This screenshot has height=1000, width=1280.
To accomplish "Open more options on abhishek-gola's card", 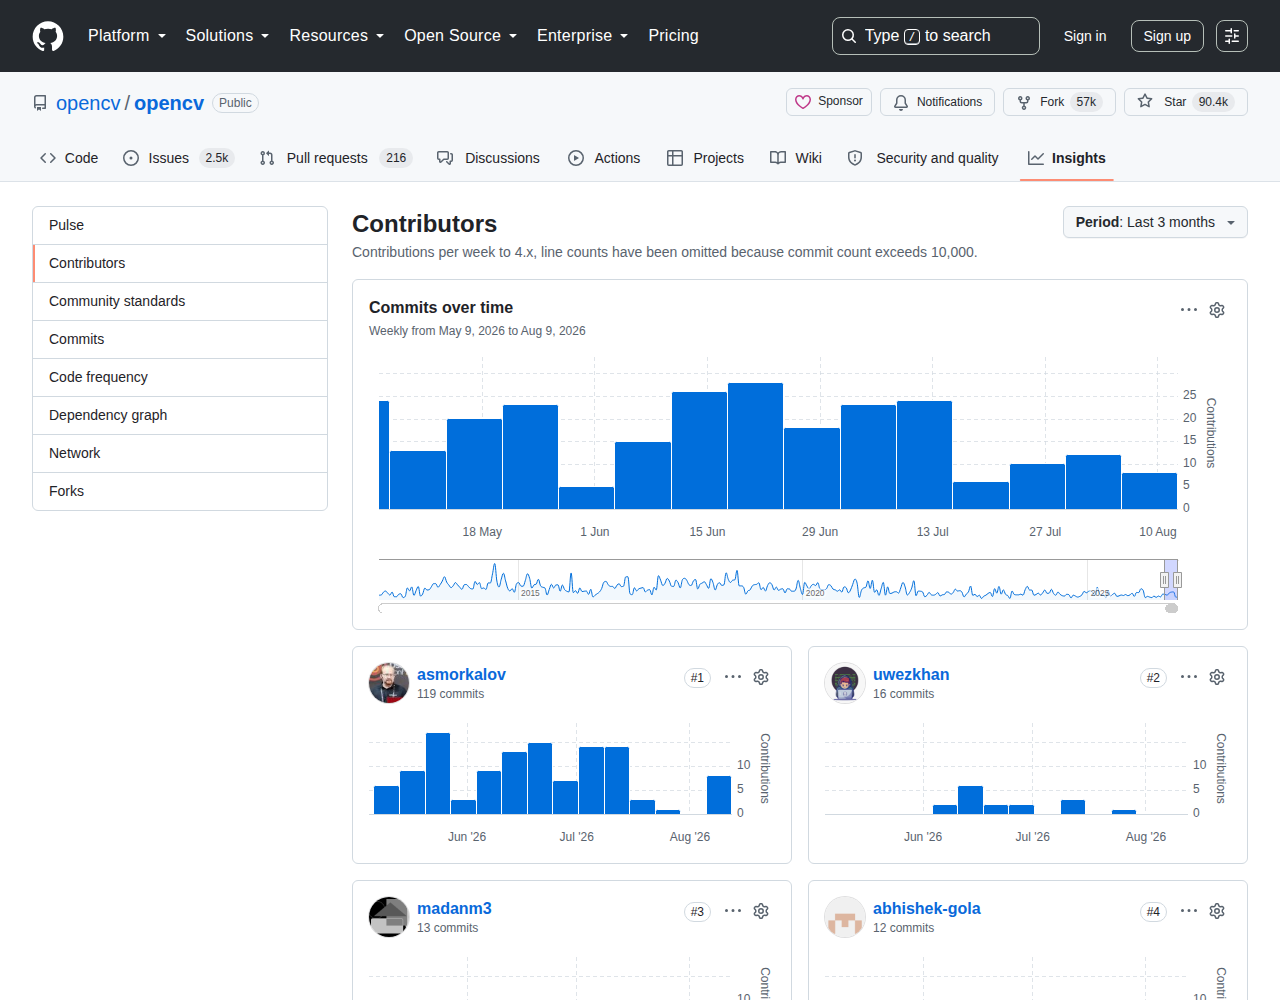I will click(1189, 911).
